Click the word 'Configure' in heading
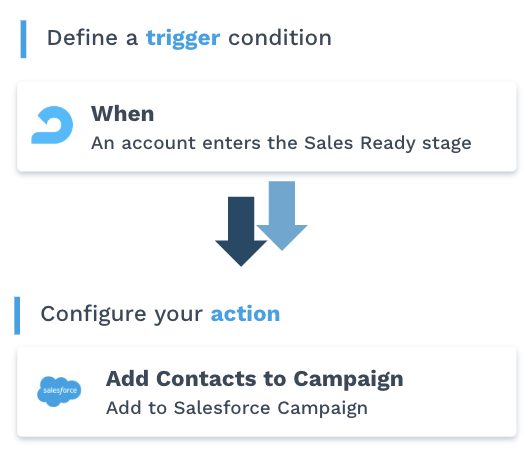532x452 pixels. point(93,314)
